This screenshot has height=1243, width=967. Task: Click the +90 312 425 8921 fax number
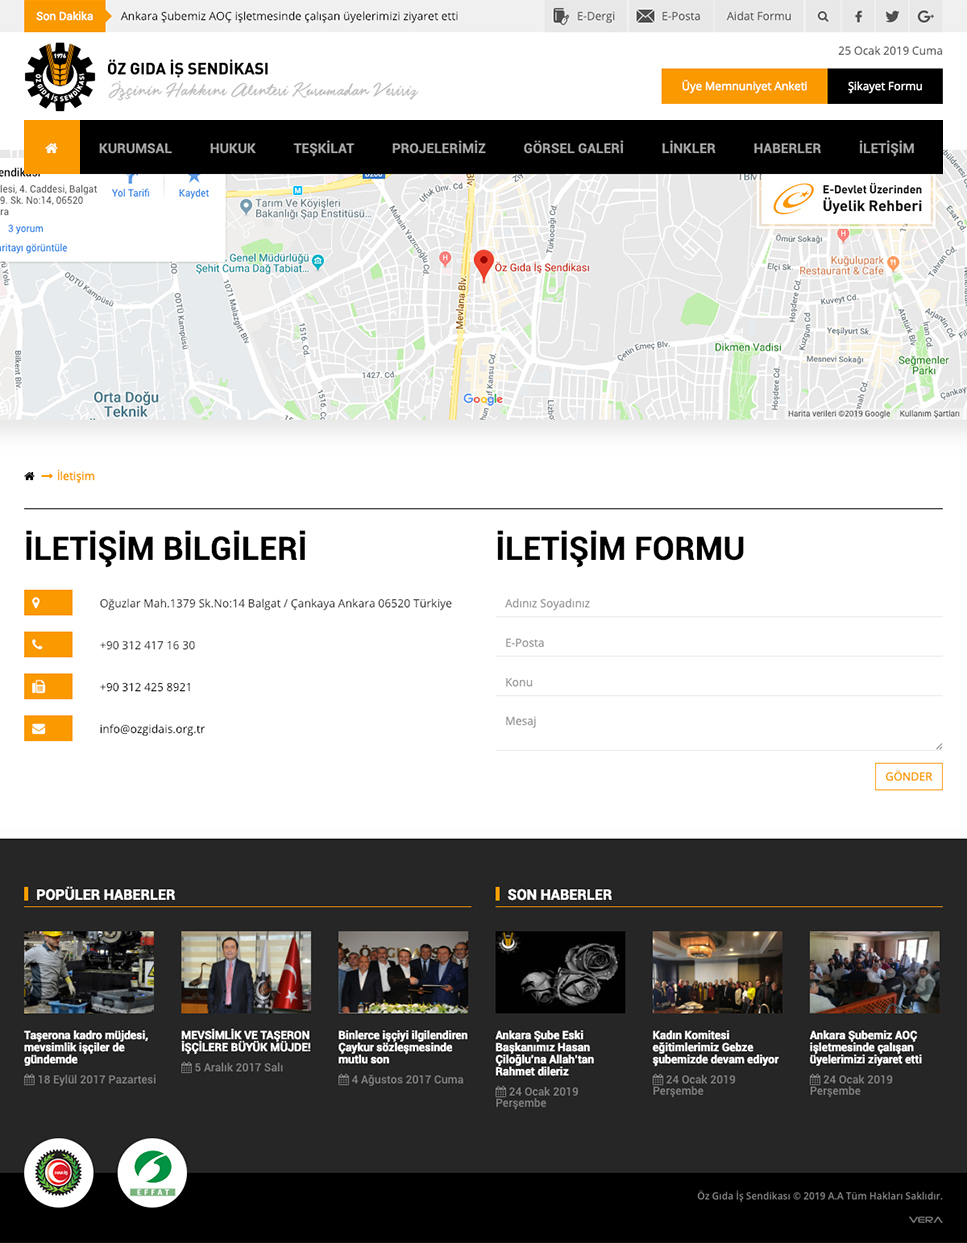[145, 687]
